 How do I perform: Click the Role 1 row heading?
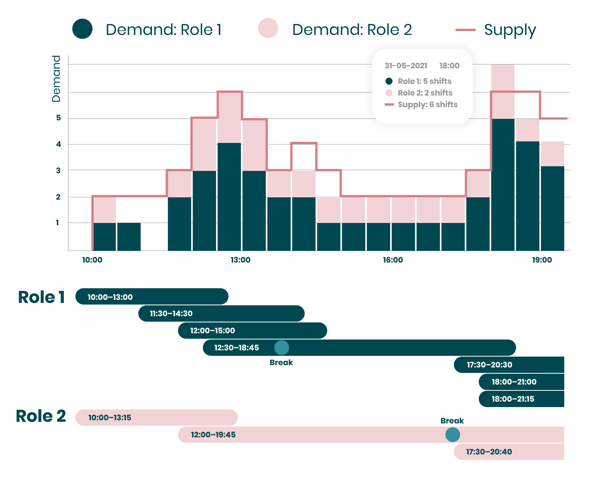coord(41,297)
